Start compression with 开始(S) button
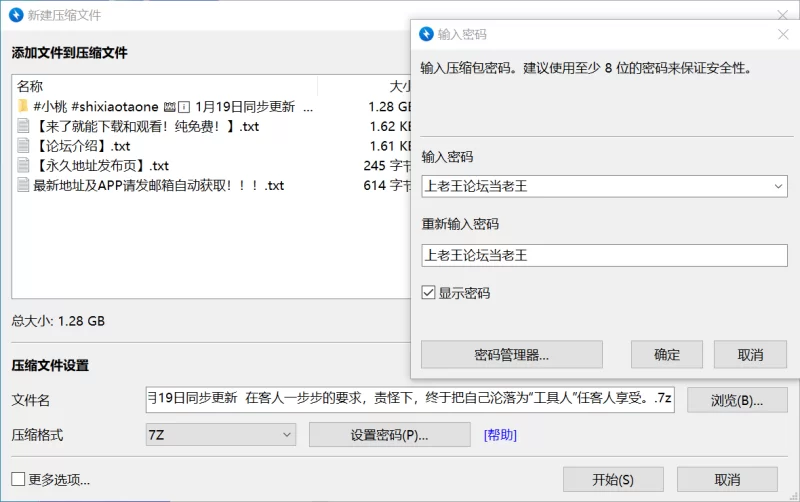 [x=613, y=480]
